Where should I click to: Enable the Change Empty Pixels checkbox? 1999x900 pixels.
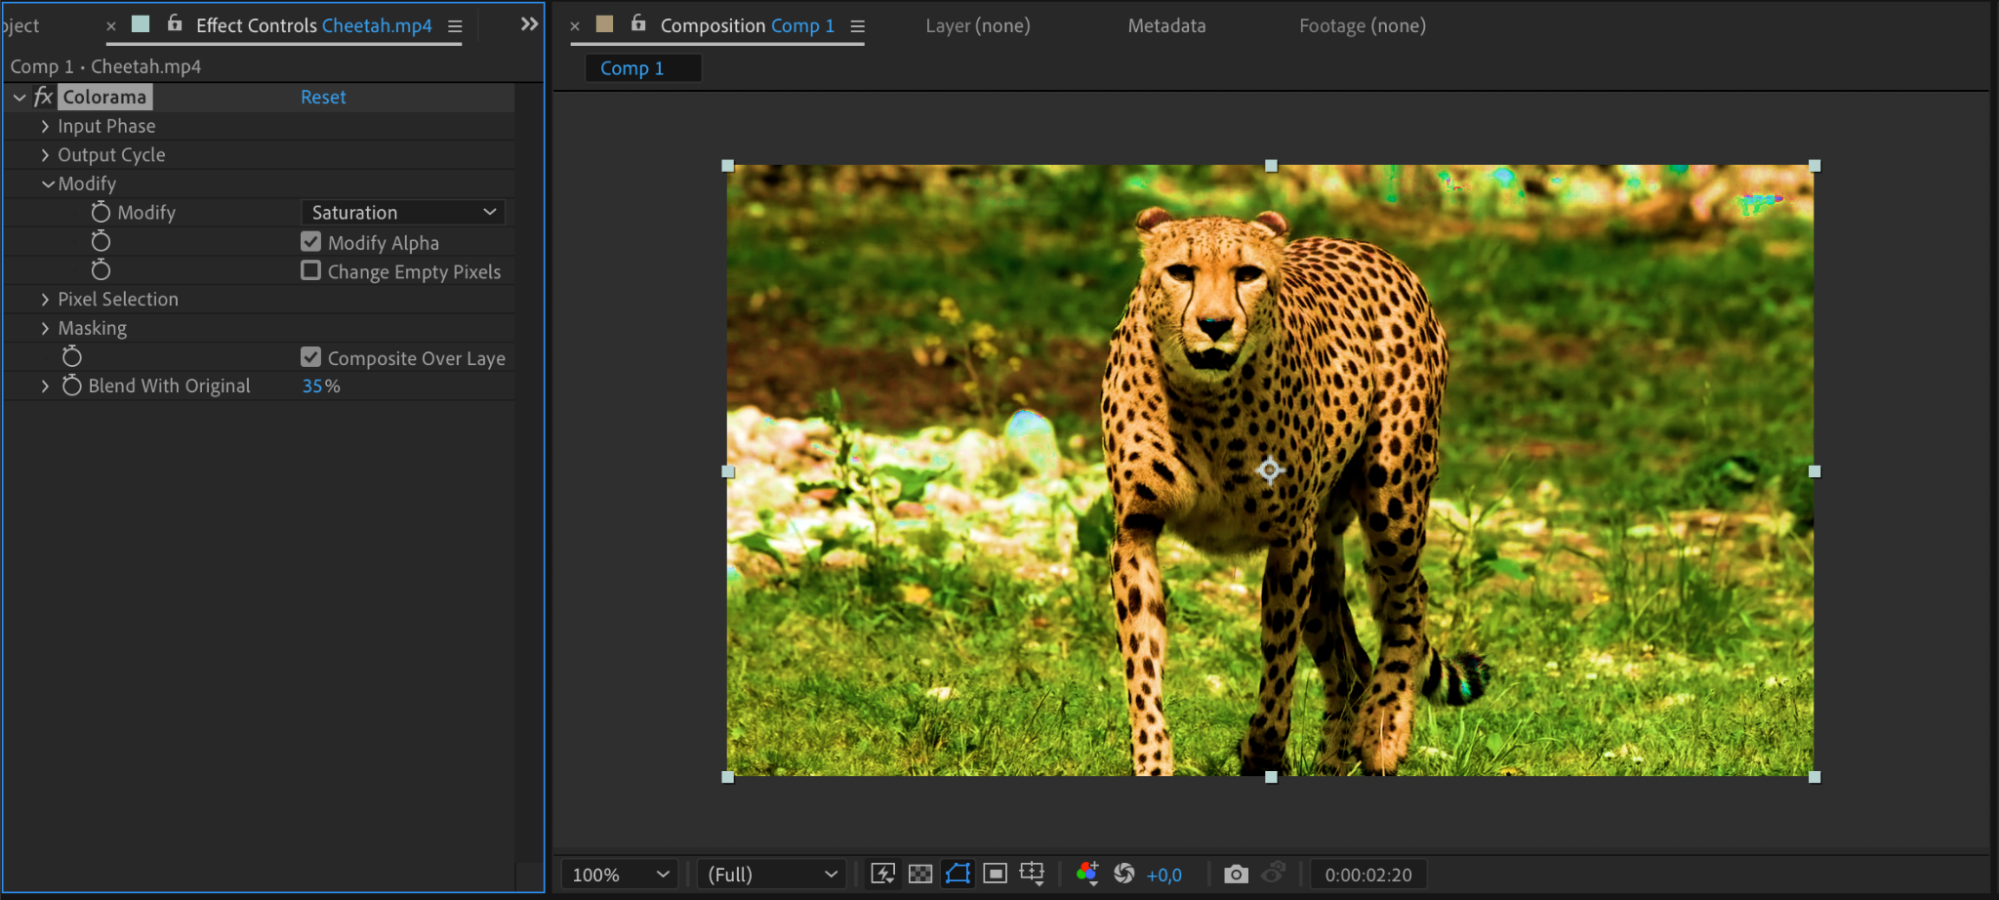[x=311, y=271]
